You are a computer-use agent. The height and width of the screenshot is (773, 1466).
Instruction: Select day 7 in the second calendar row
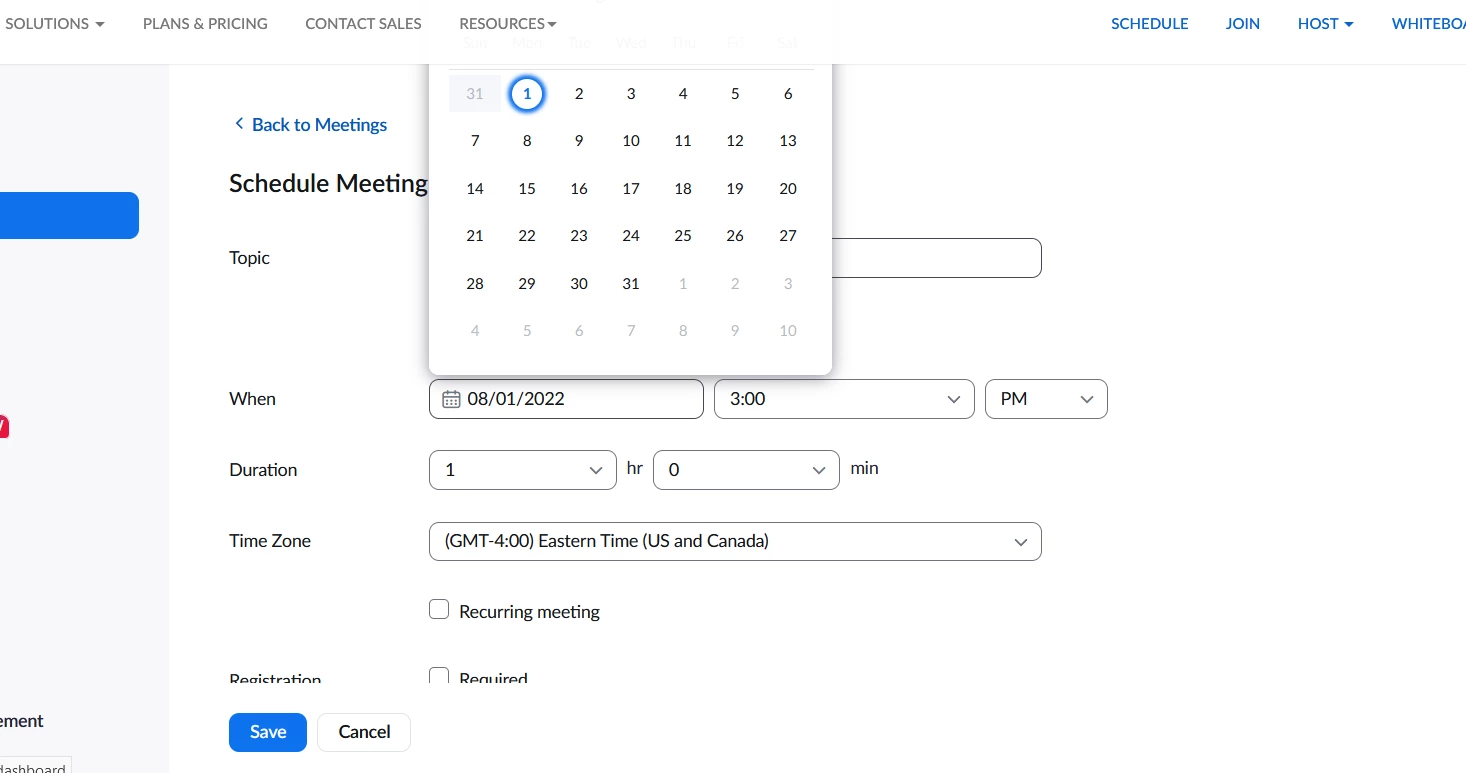tap(475, 141)
